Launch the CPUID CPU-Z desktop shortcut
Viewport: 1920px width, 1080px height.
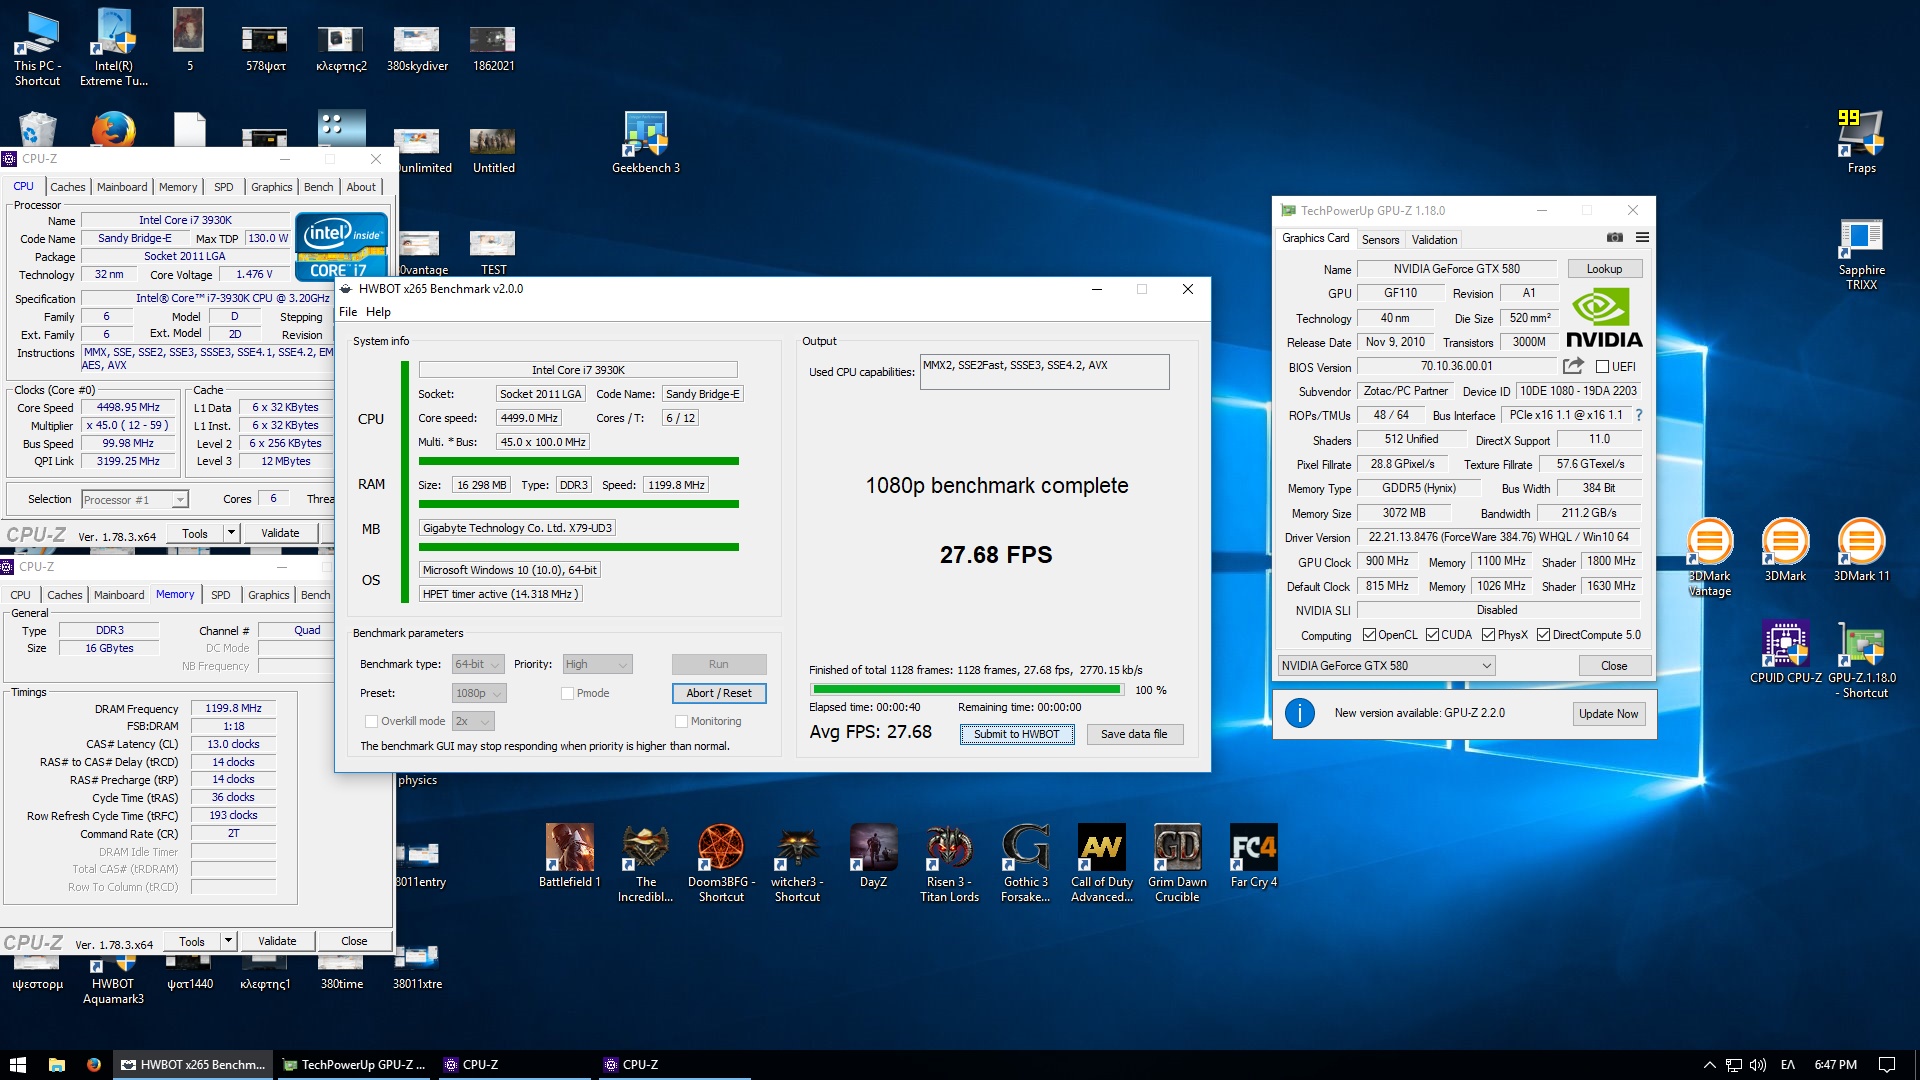tap(1785, 652)
